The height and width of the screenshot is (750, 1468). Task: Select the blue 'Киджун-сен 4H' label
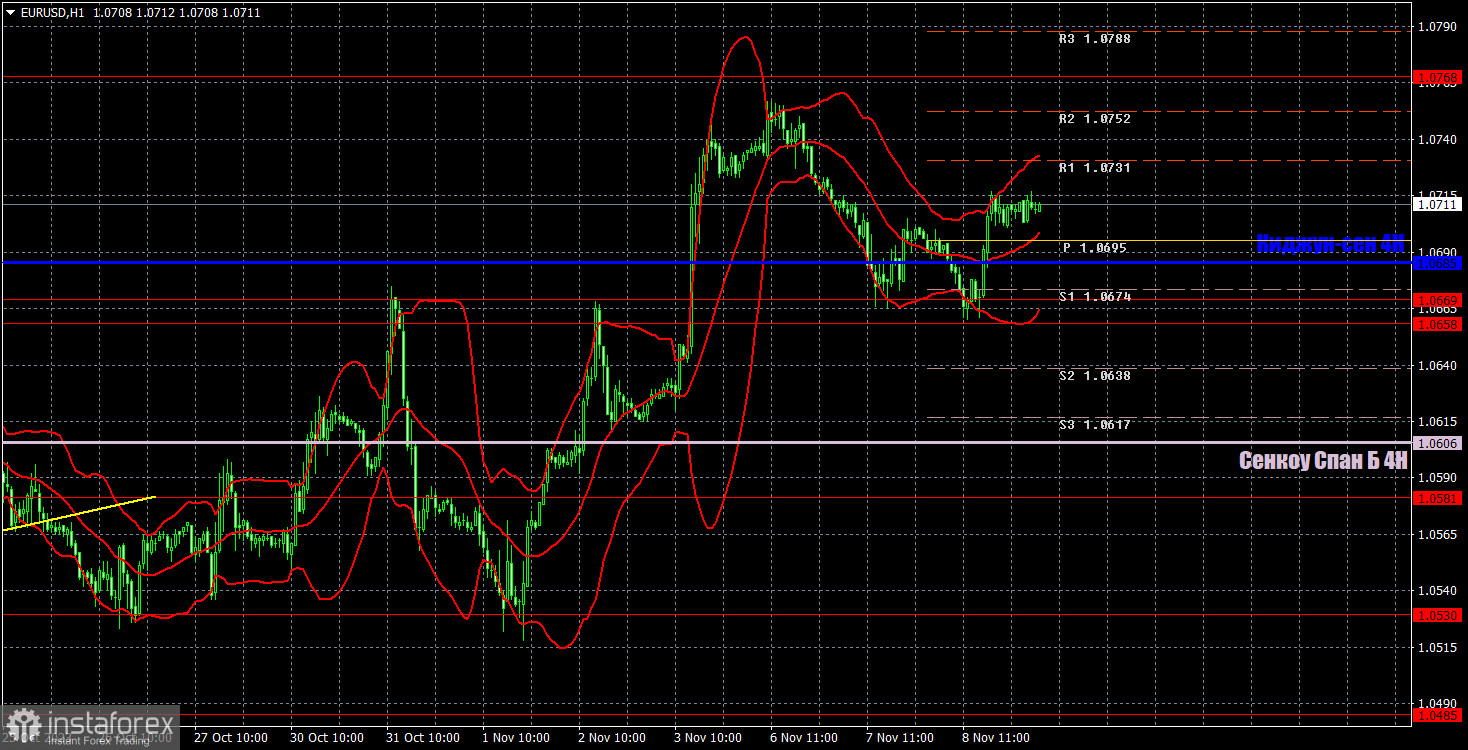click(1331, 243)
